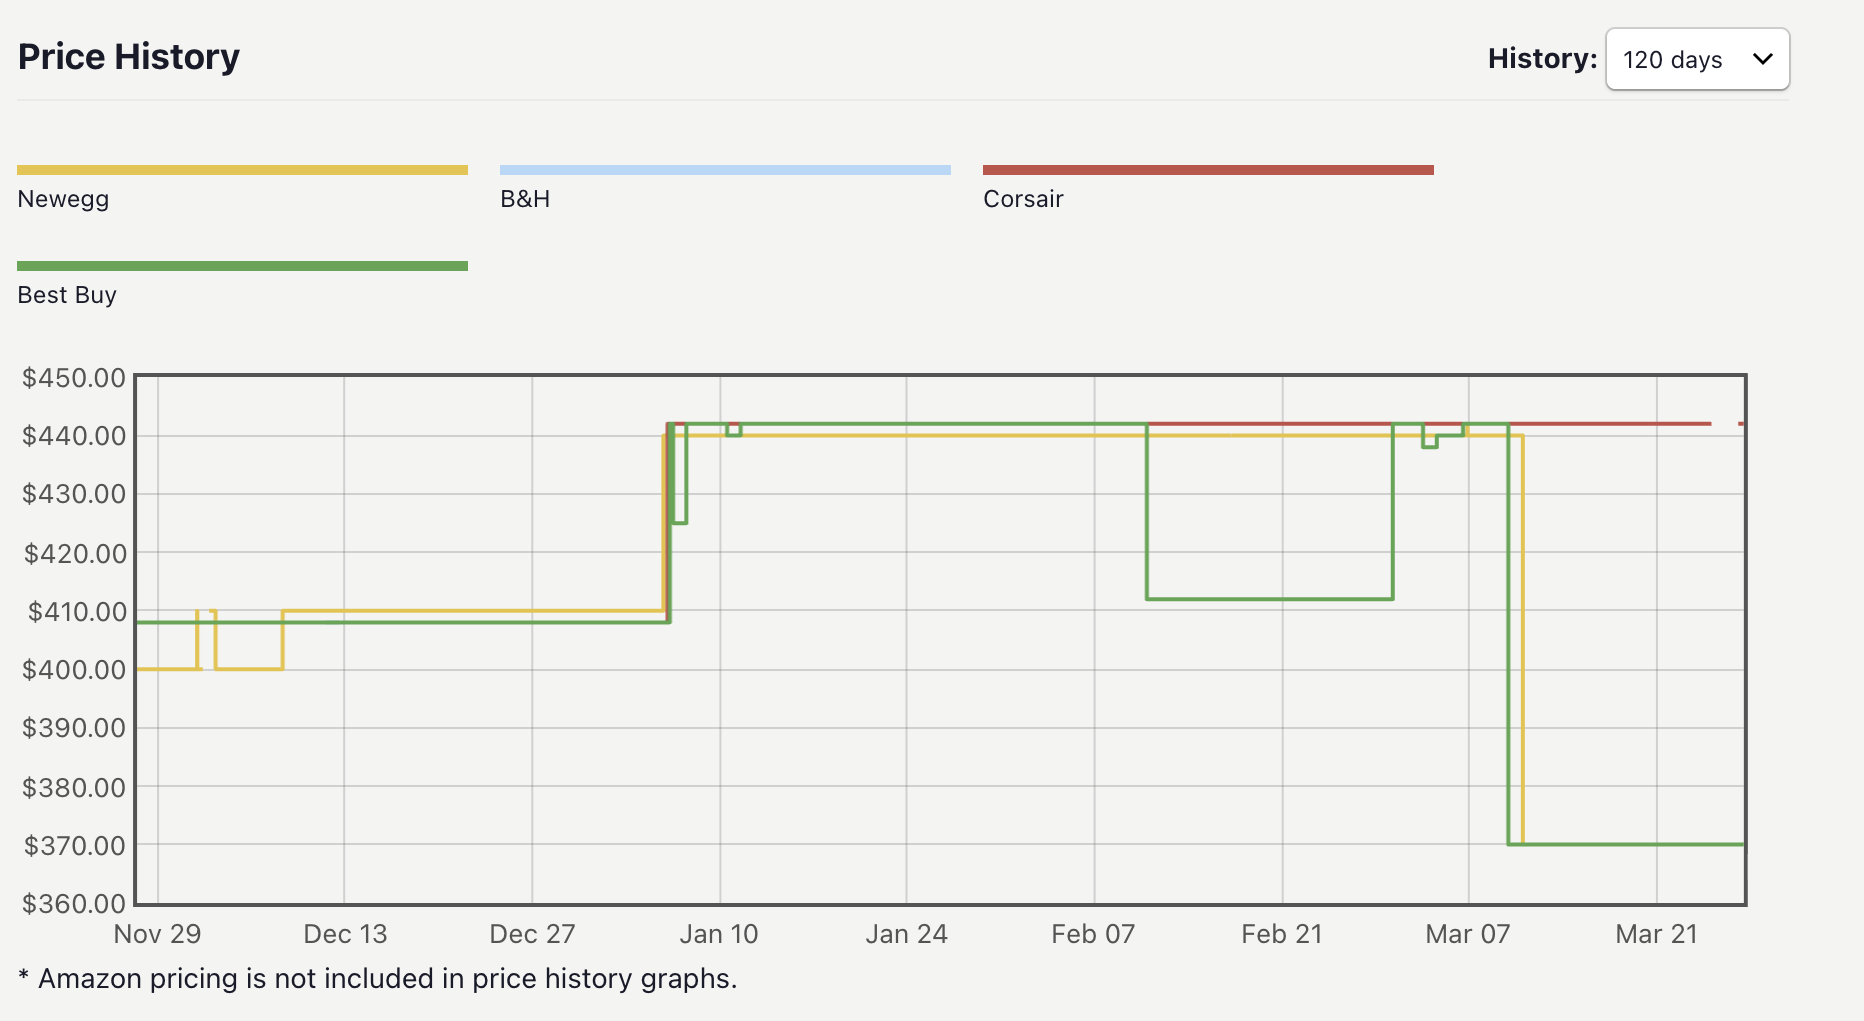Toggle the Best Buy green legend bar
This screenshot has height=1021, width=1864.
pos(242,266)
